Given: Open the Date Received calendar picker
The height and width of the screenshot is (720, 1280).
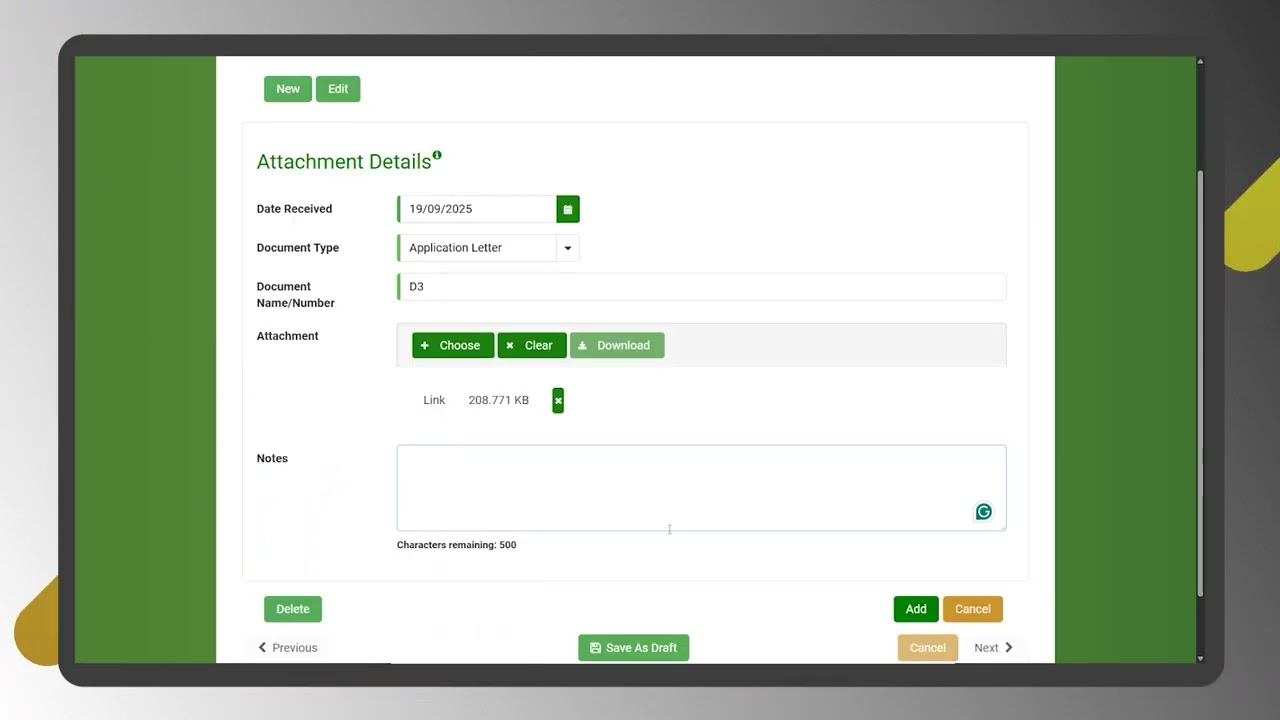Looking at the screenshot, I should pos(568,209).
